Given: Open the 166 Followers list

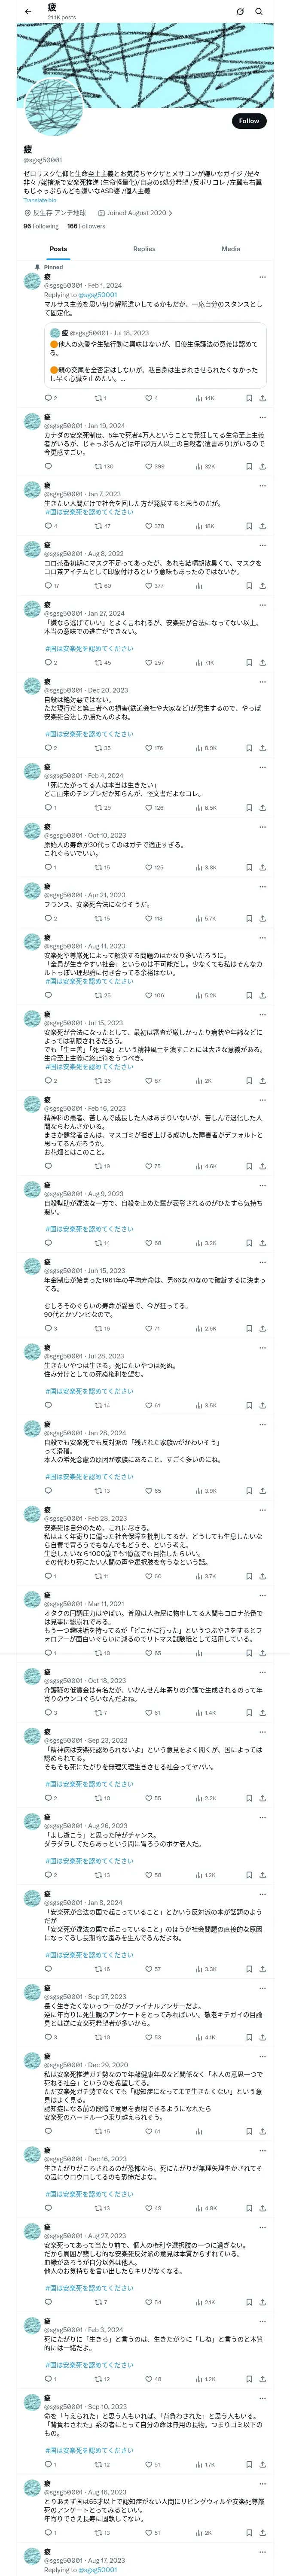Looking at the screenshot, I should click(x=86, y=226).
